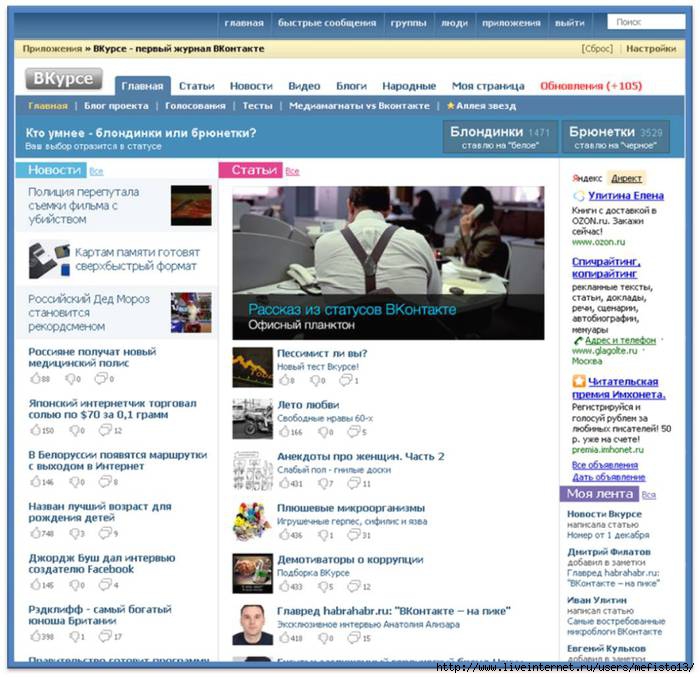Open Обновления (+105) tab
The height and width of the screenshot is (678, 700).
point(591,86)
